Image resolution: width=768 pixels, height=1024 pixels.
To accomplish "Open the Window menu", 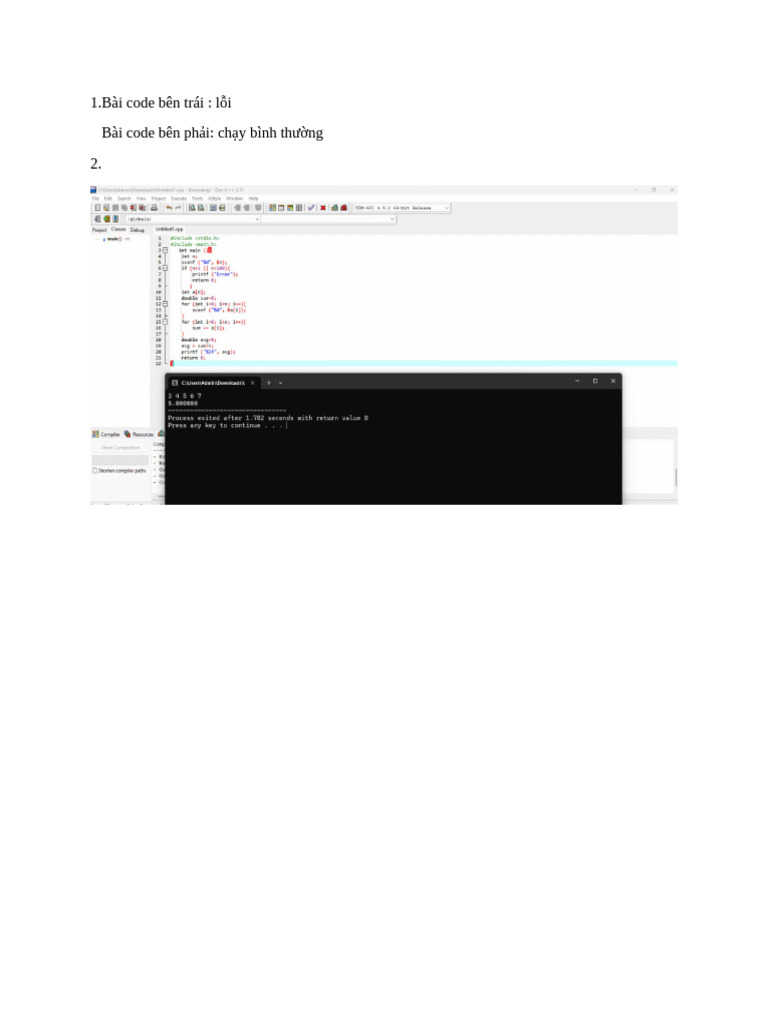I will pyautogui.click(x=234, y=199).
